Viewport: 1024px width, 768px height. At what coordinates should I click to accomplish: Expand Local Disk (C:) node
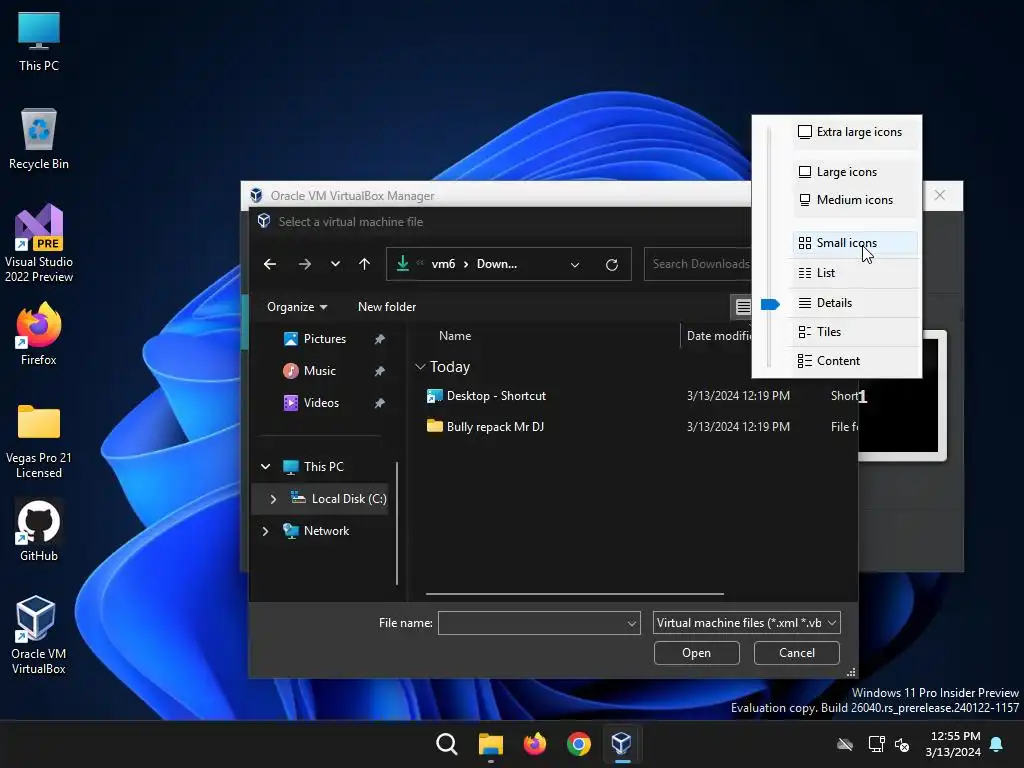tap(273, 499)
